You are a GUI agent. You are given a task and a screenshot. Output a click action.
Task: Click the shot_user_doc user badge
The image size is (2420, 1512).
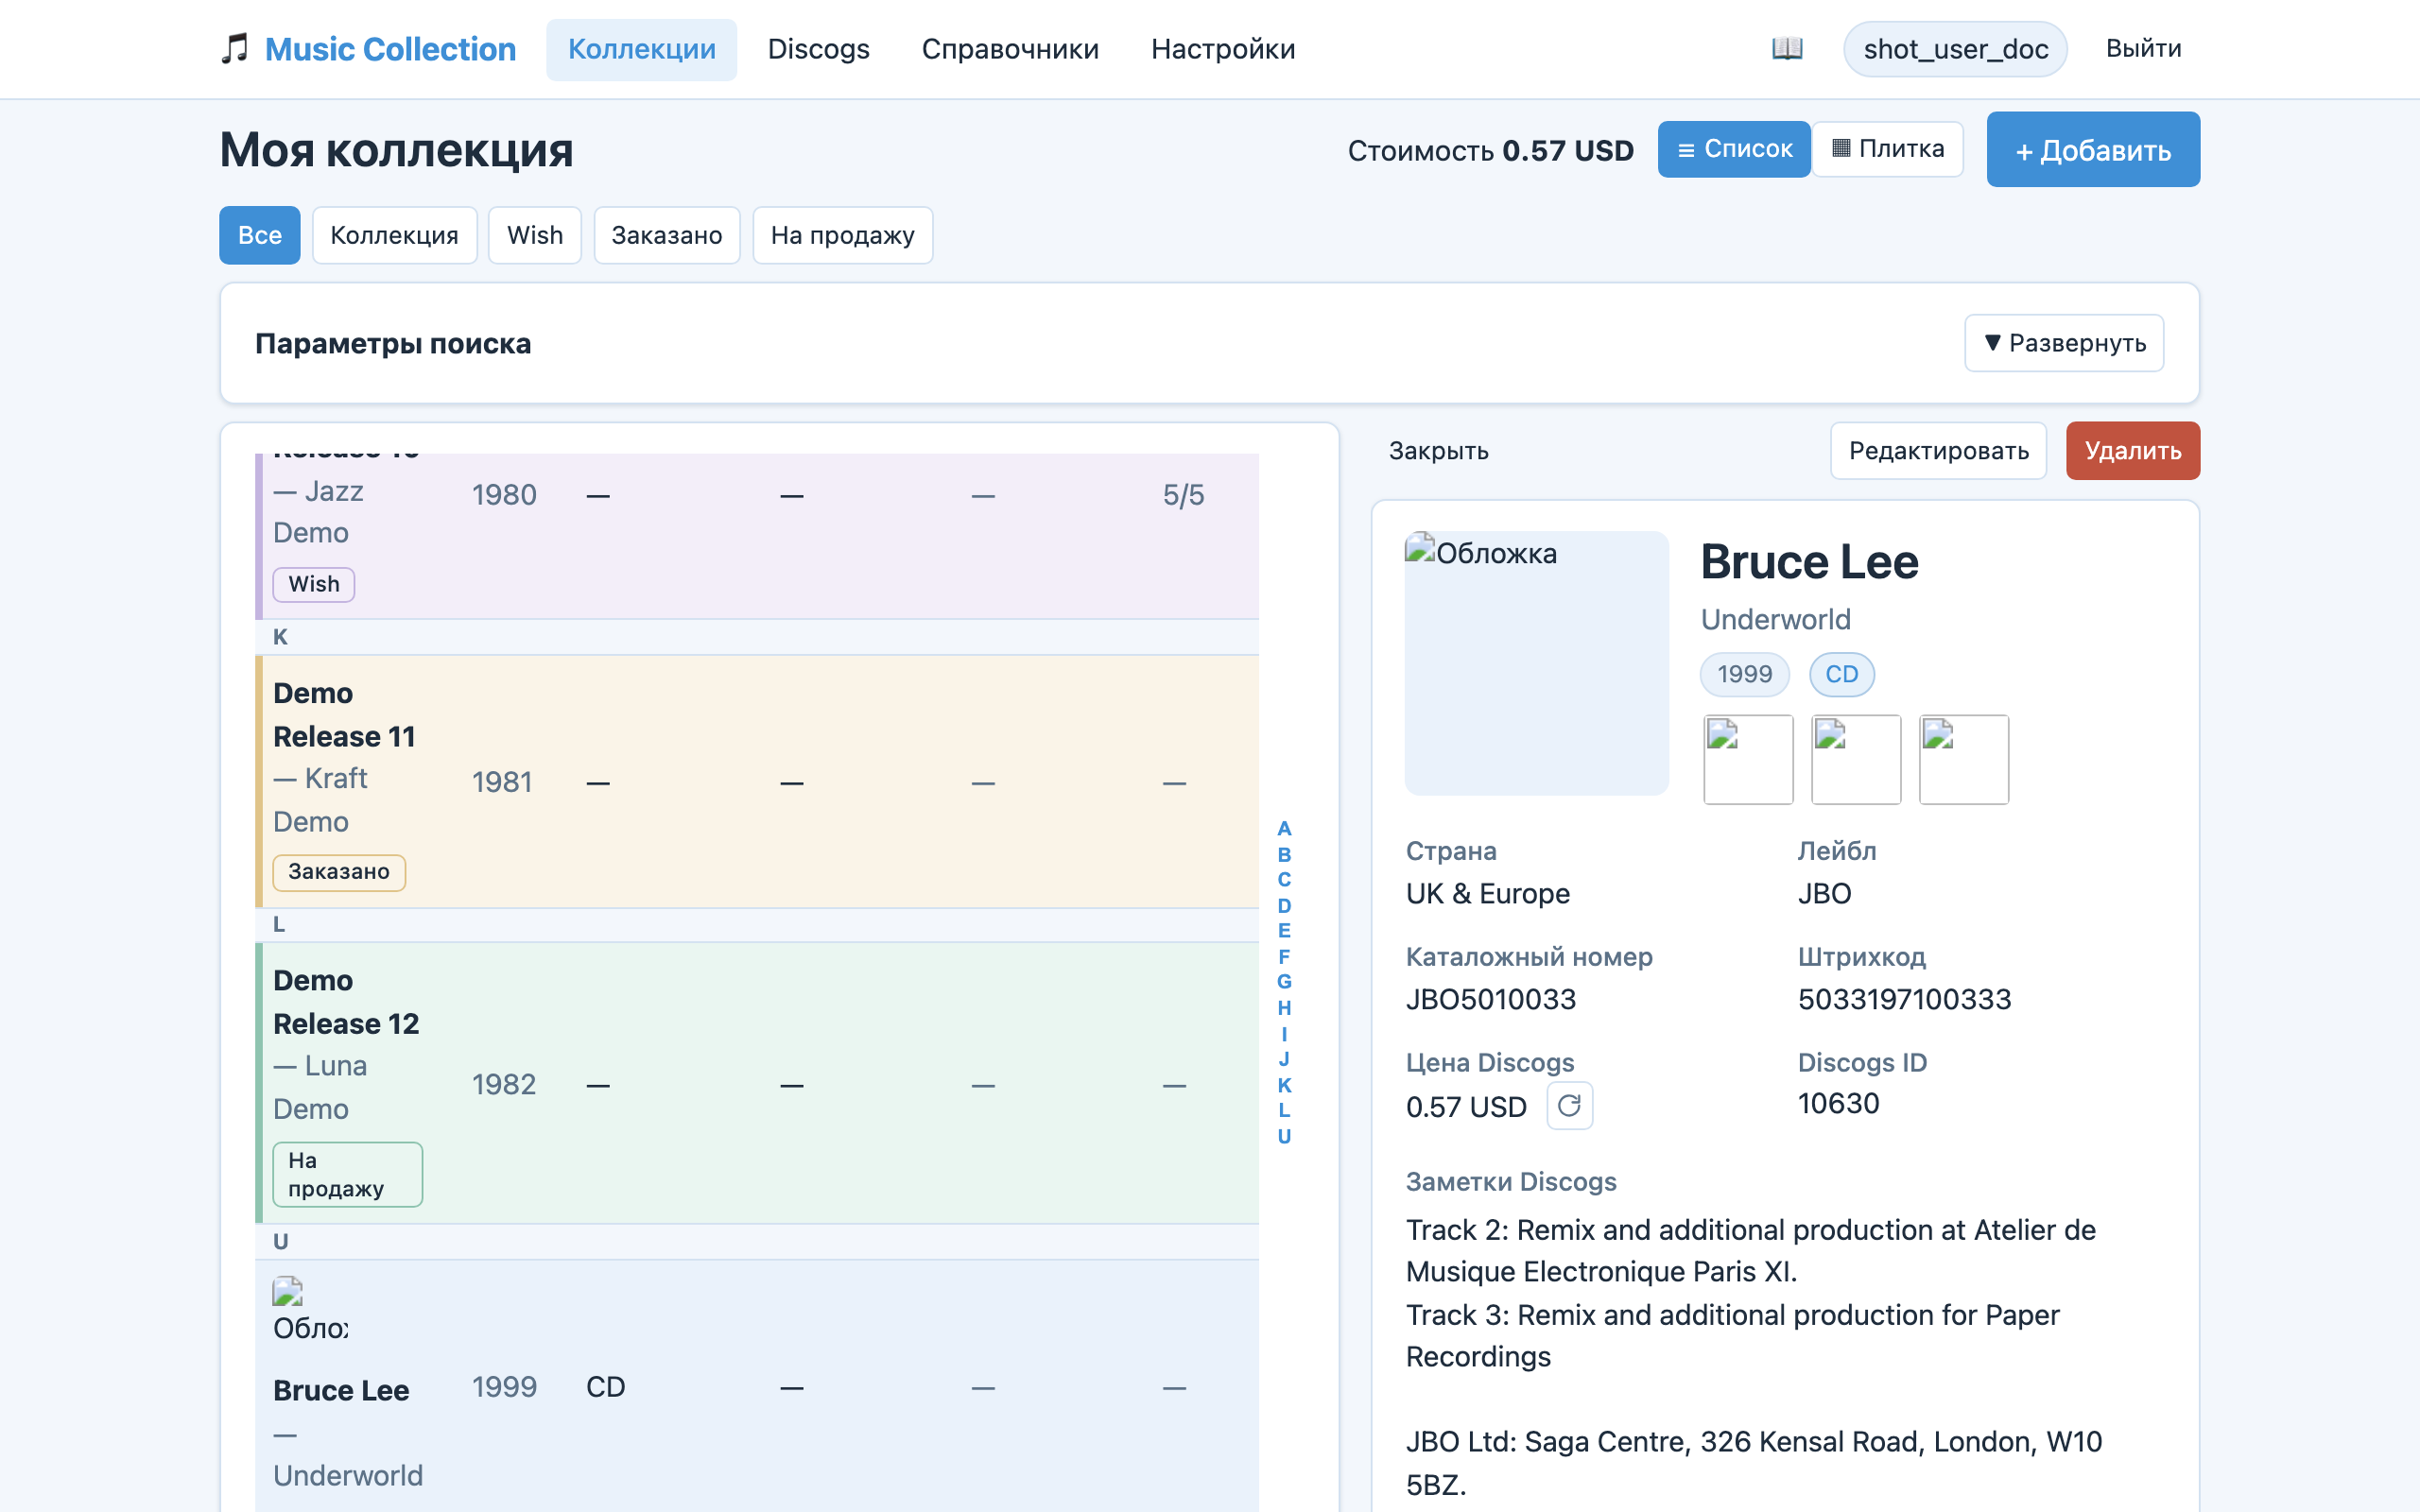point(1955,49)
